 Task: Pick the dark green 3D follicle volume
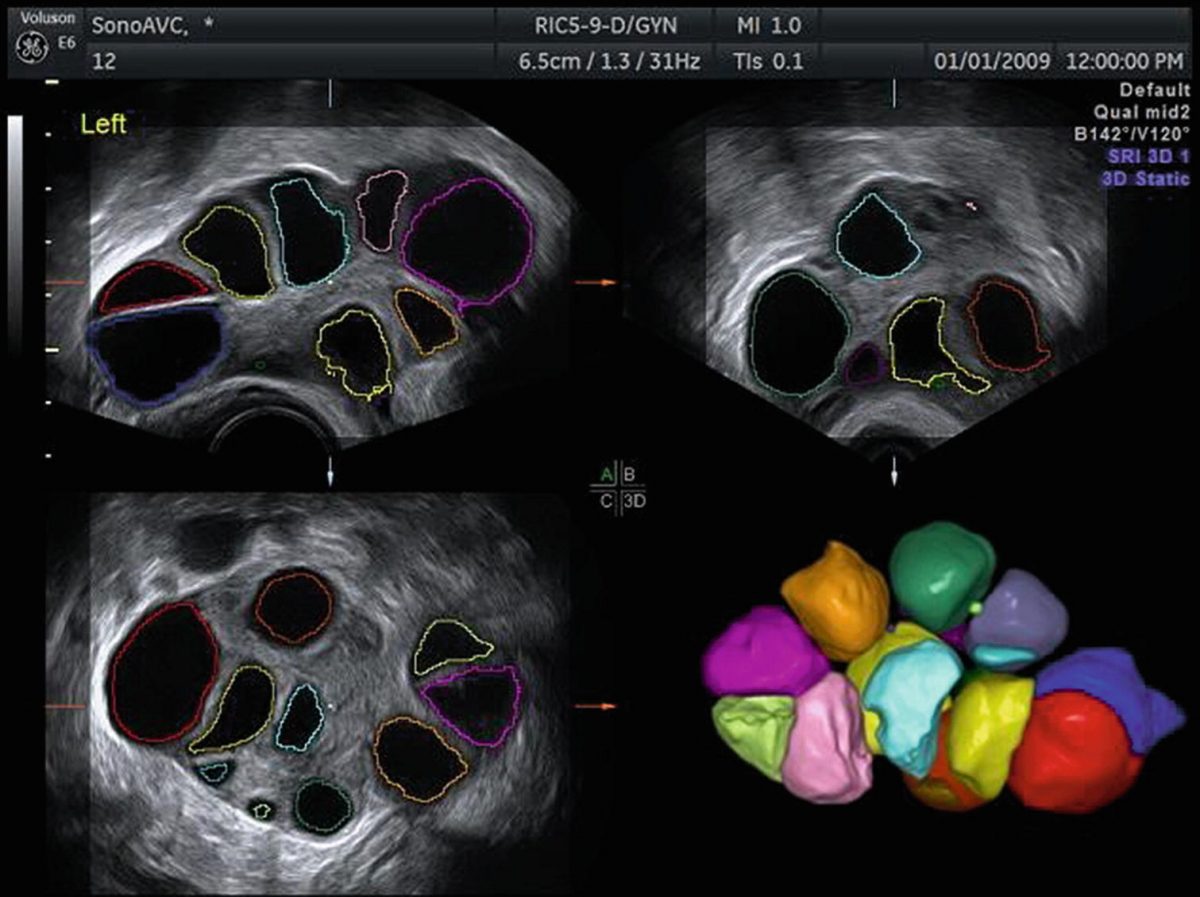(940, 566)
